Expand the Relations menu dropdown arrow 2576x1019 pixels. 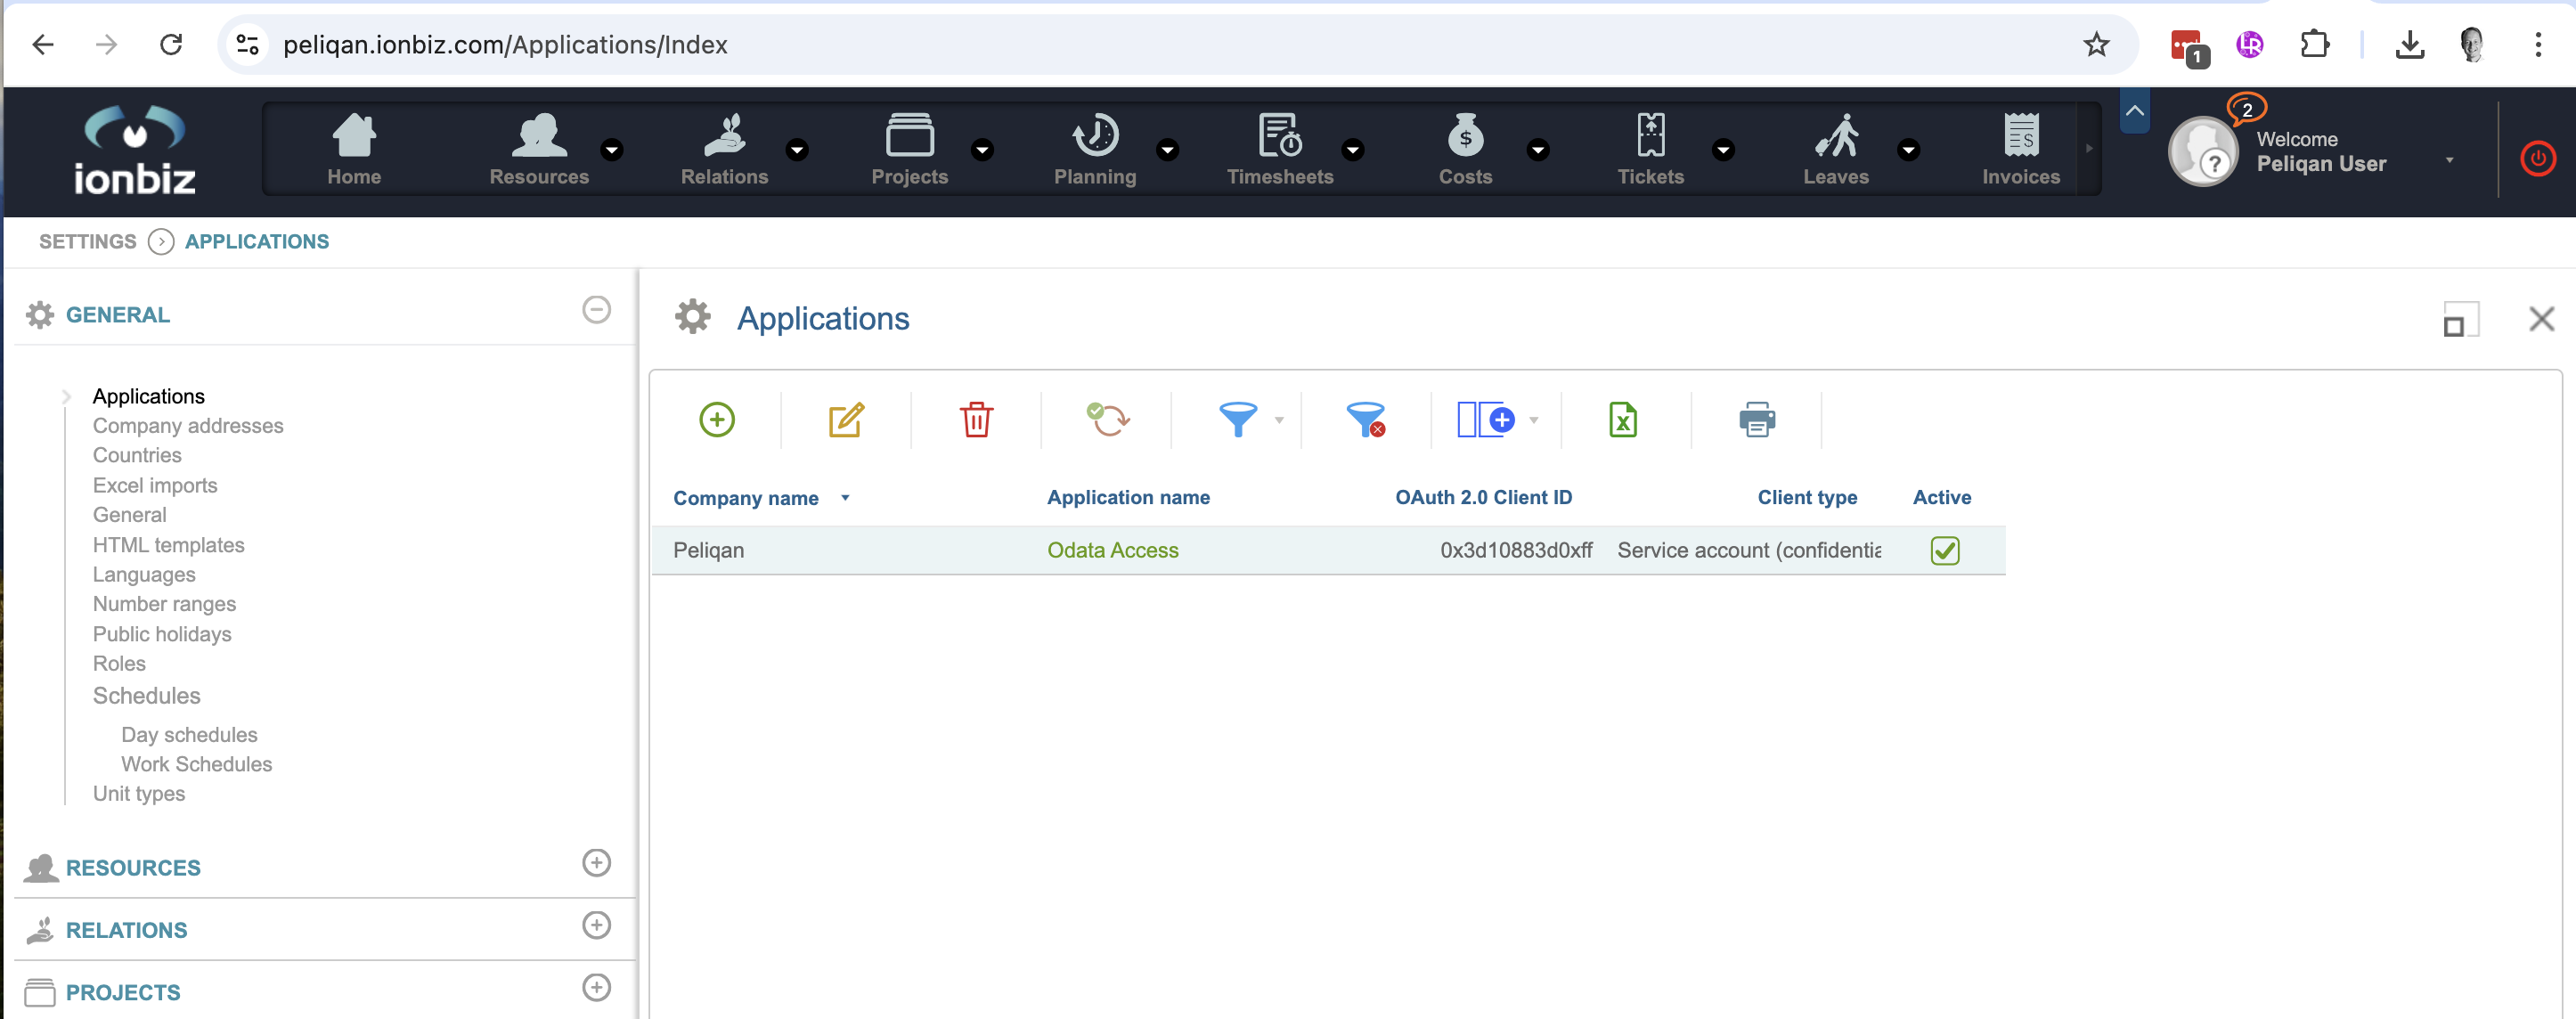point(797,150)
